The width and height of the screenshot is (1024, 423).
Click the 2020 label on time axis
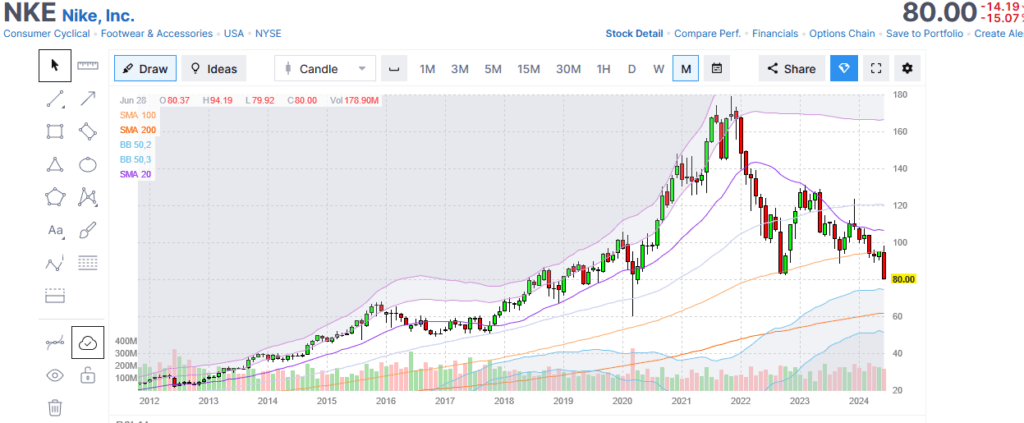622,400
